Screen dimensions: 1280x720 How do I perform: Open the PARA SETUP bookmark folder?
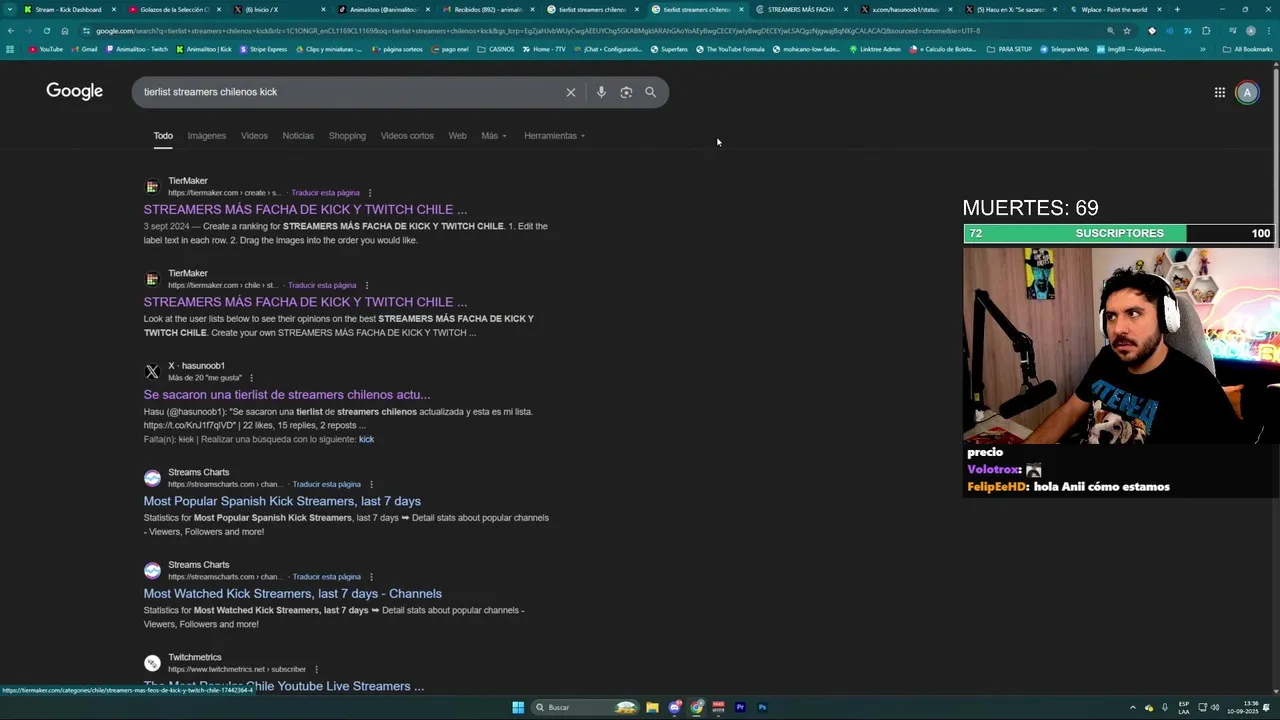coord(1009,49)
